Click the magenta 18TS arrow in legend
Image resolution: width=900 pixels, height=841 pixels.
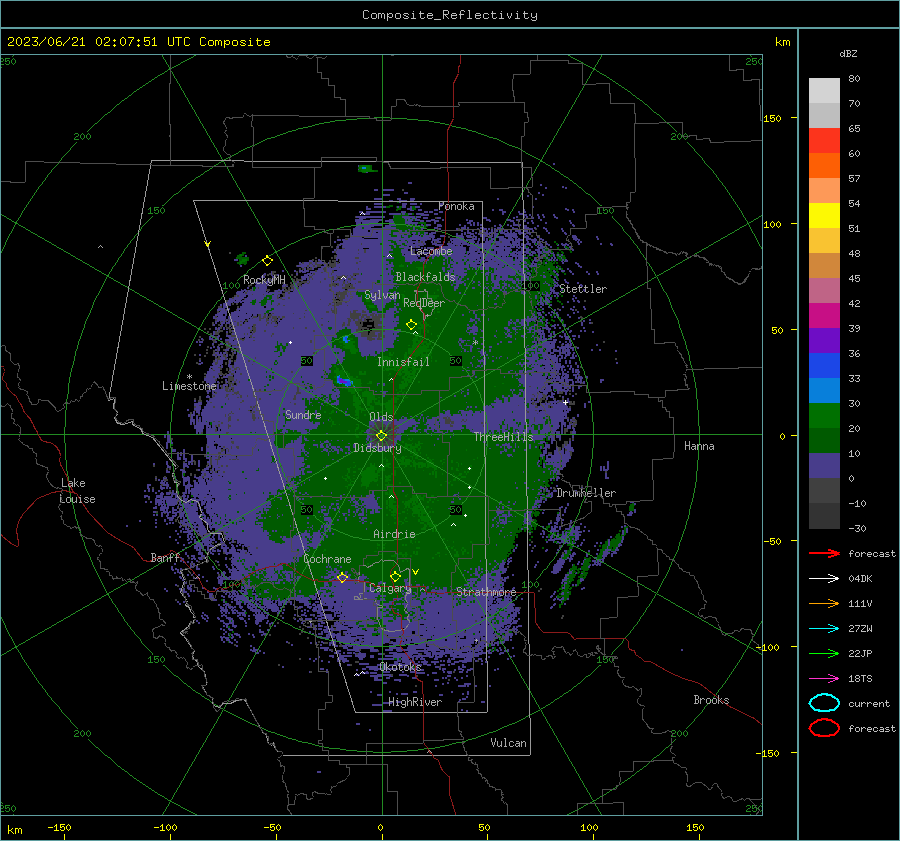(824, 678)
